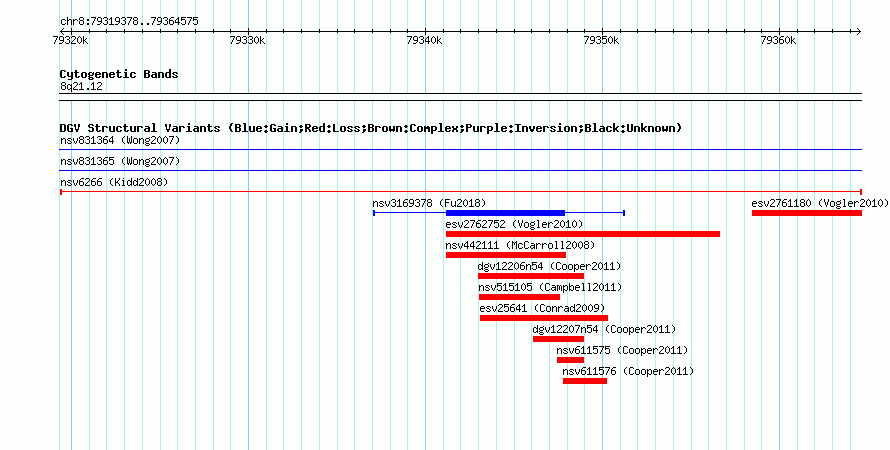Click the dgv12206n54 (Cooper2011) label
The image size is (890, 450).
549,266
